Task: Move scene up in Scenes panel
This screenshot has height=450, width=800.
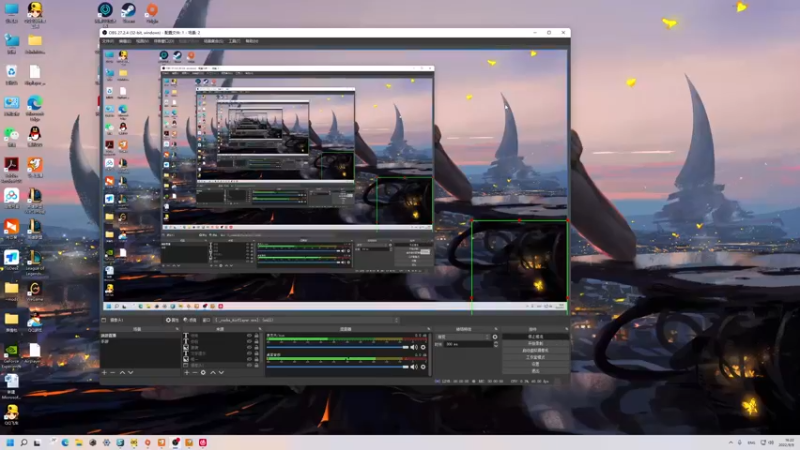Action: (122, 372)
